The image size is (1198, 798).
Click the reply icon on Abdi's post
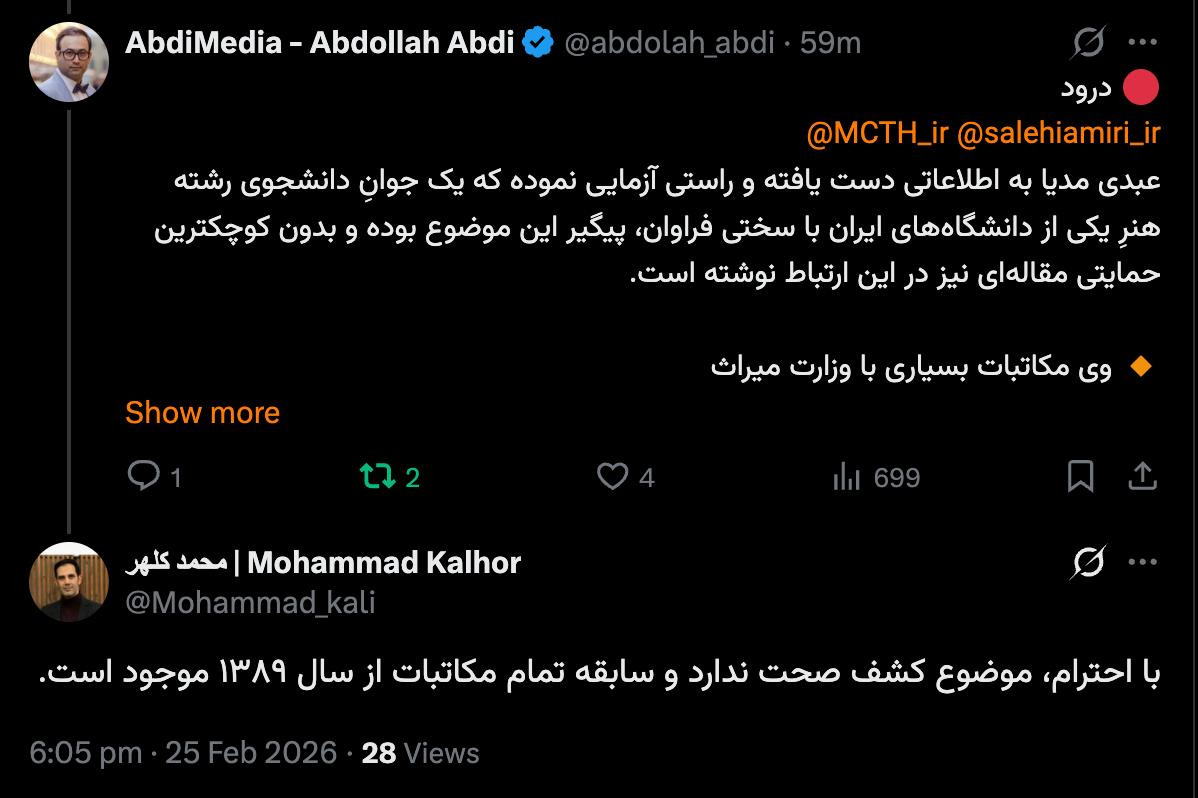[x=145, y=477]
